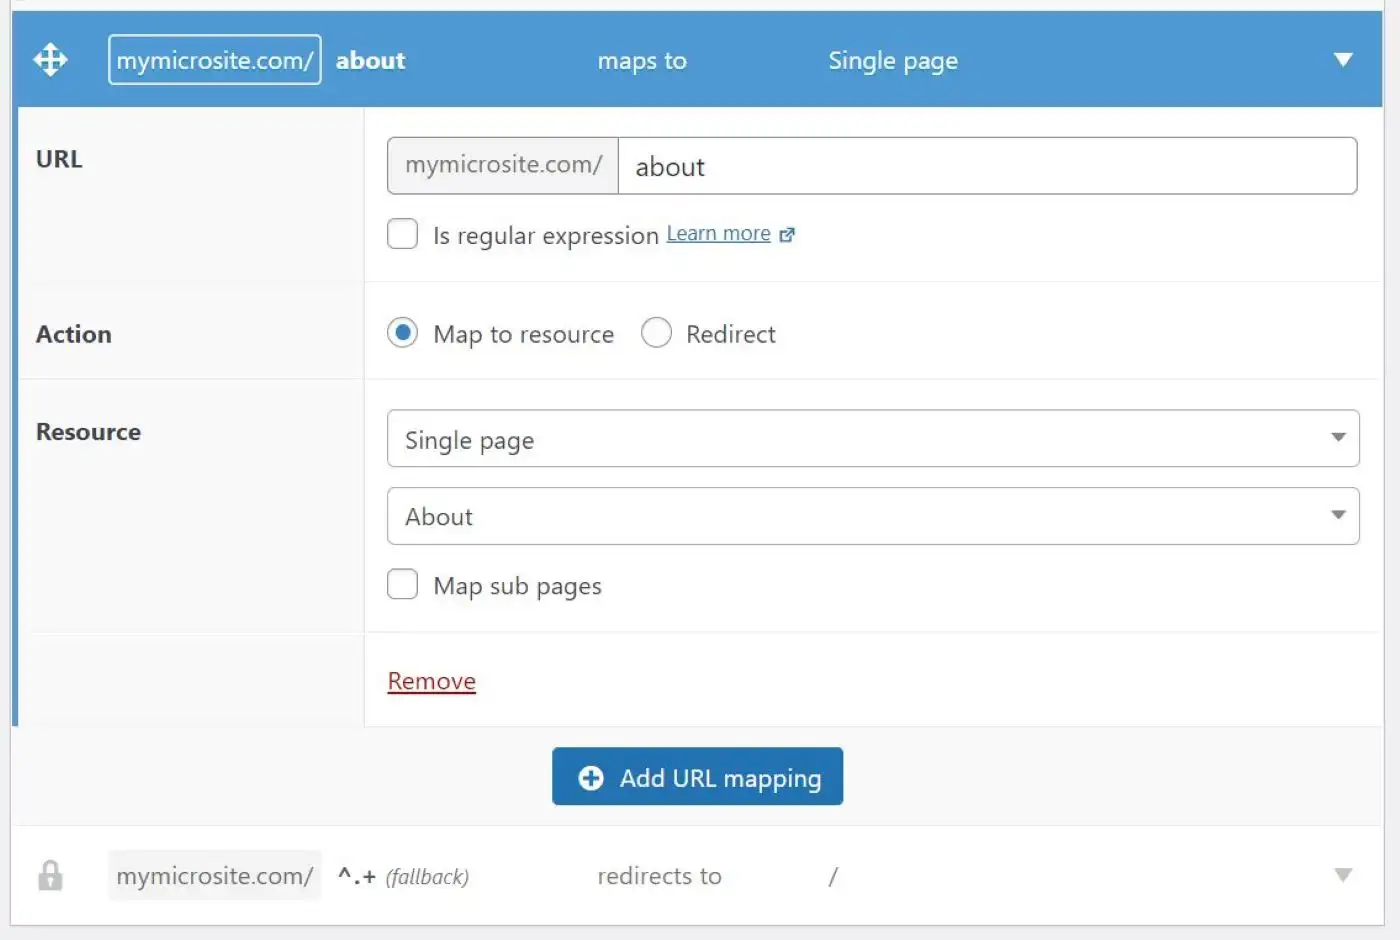This screenshot has width=1400, height=940.
Task: Grab the move handle icon for about mapping
Action: point(50,60)
